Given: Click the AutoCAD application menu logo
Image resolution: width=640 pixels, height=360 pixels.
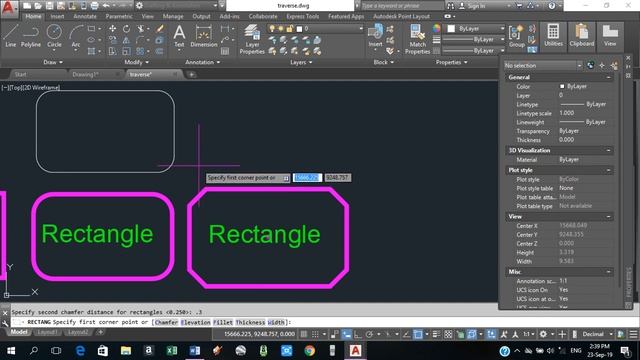Looking at the screenshot, I should [9, 8].
